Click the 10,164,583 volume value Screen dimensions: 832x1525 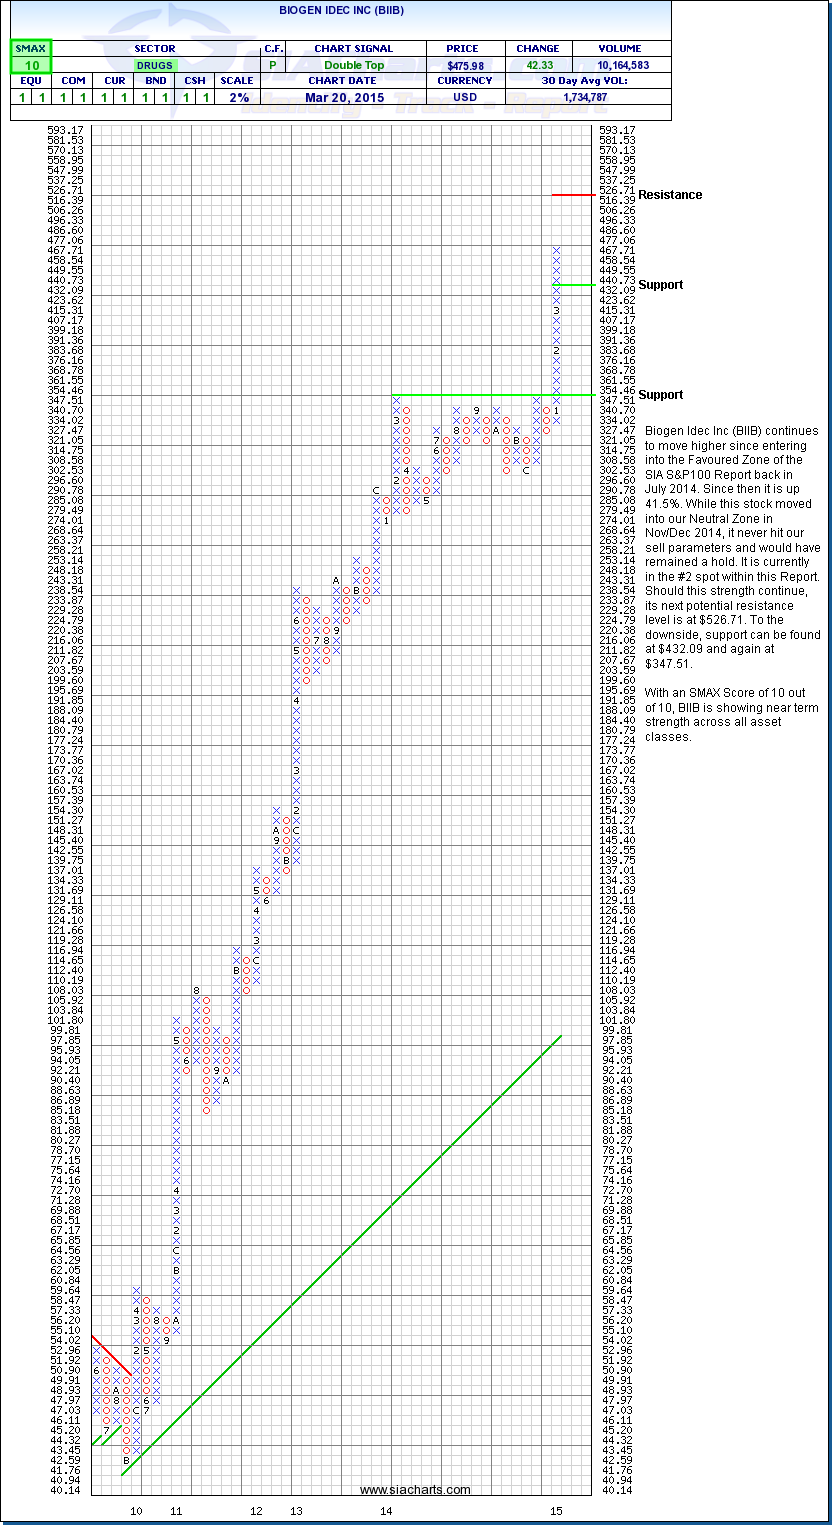621,65
